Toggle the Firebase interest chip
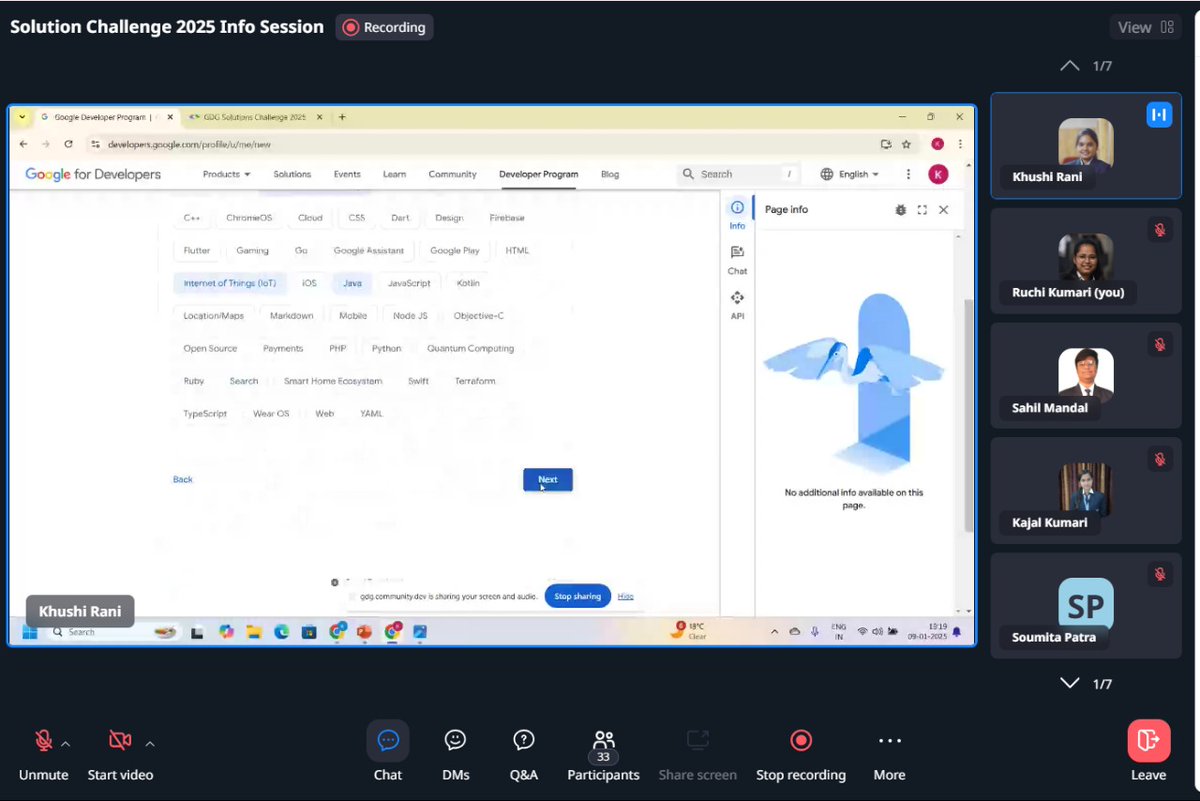Viewport: 1200px width, 801px height. (x=507, y=217)
